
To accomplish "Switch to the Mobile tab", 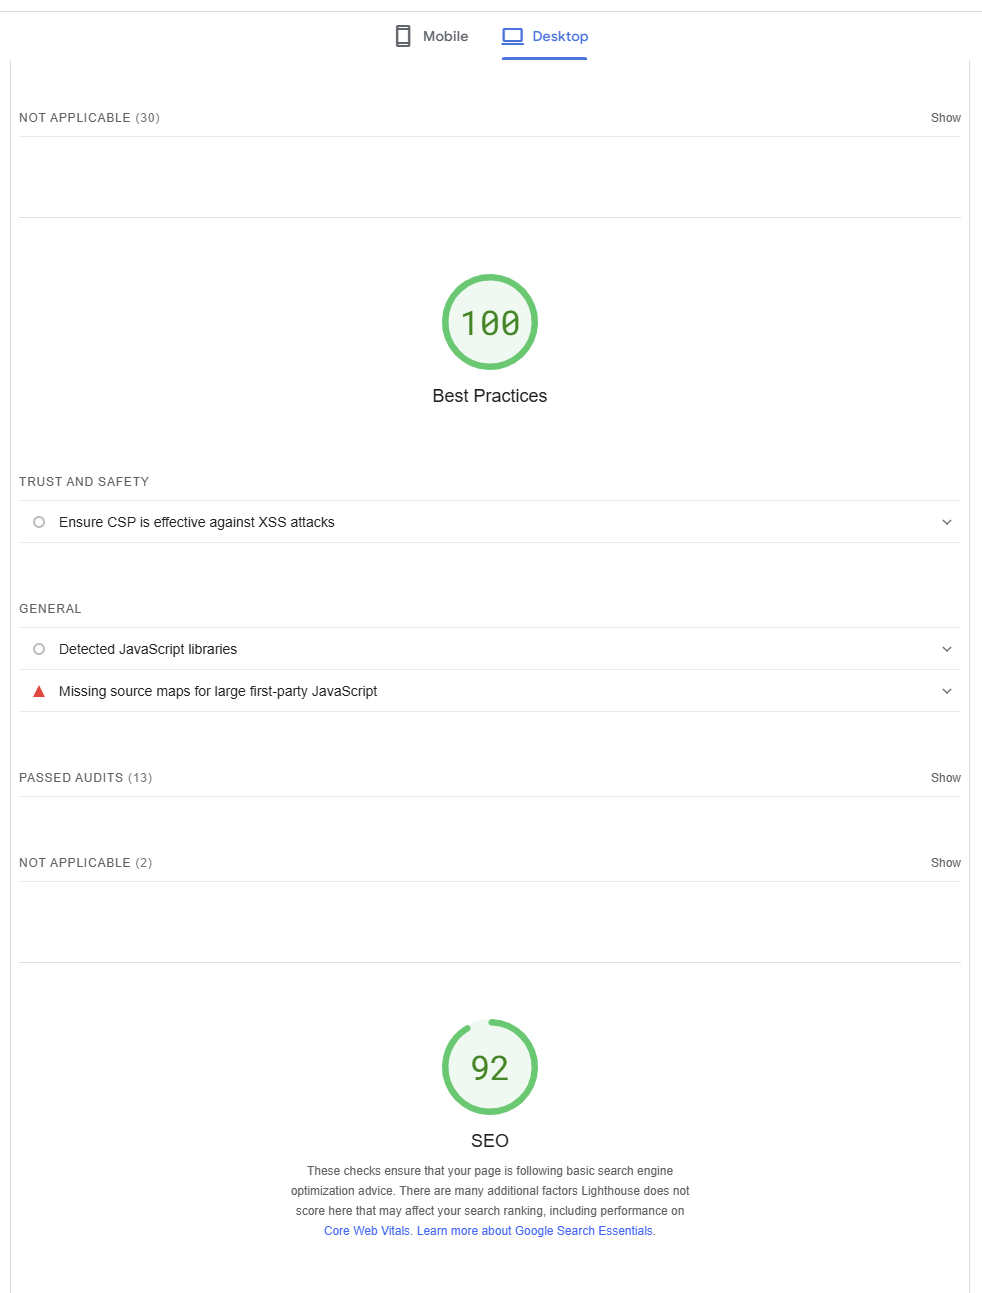I will (432, 36).
